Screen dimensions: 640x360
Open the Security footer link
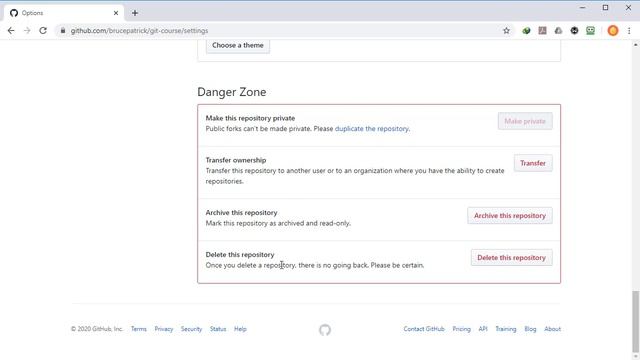point(191,329)
